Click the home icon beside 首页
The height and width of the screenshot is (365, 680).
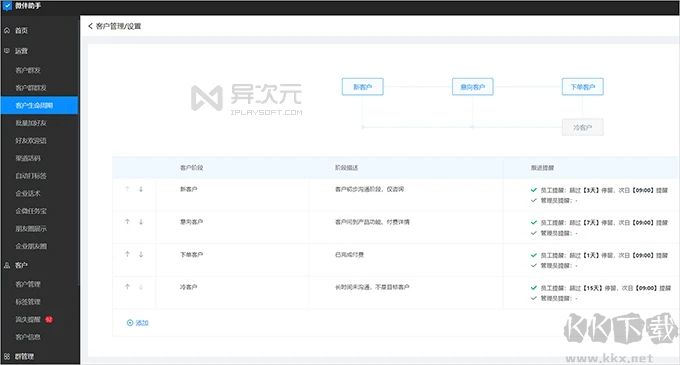coord(7,30)
